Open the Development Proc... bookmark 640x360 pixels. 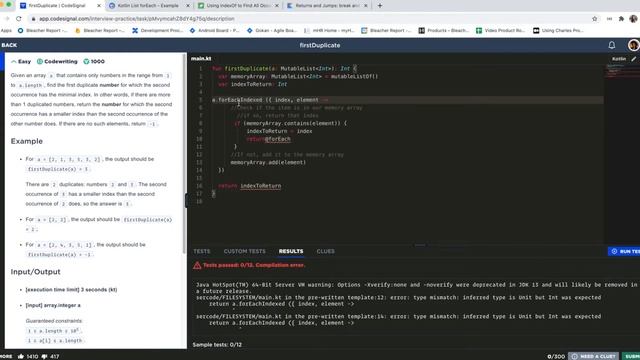click(x=157, y=31)
